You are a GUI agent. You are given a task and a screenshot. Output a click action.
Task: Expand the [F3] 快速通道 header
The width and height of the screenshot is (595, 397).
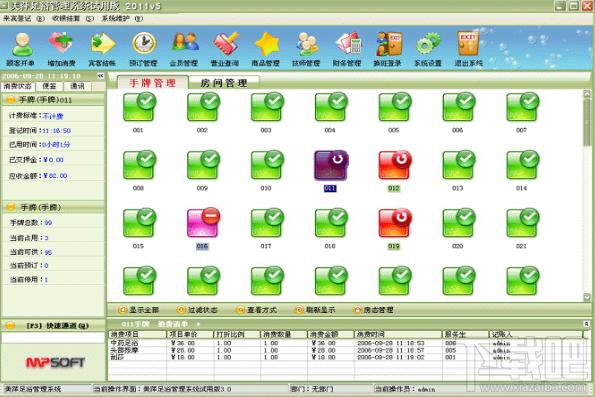53,325
